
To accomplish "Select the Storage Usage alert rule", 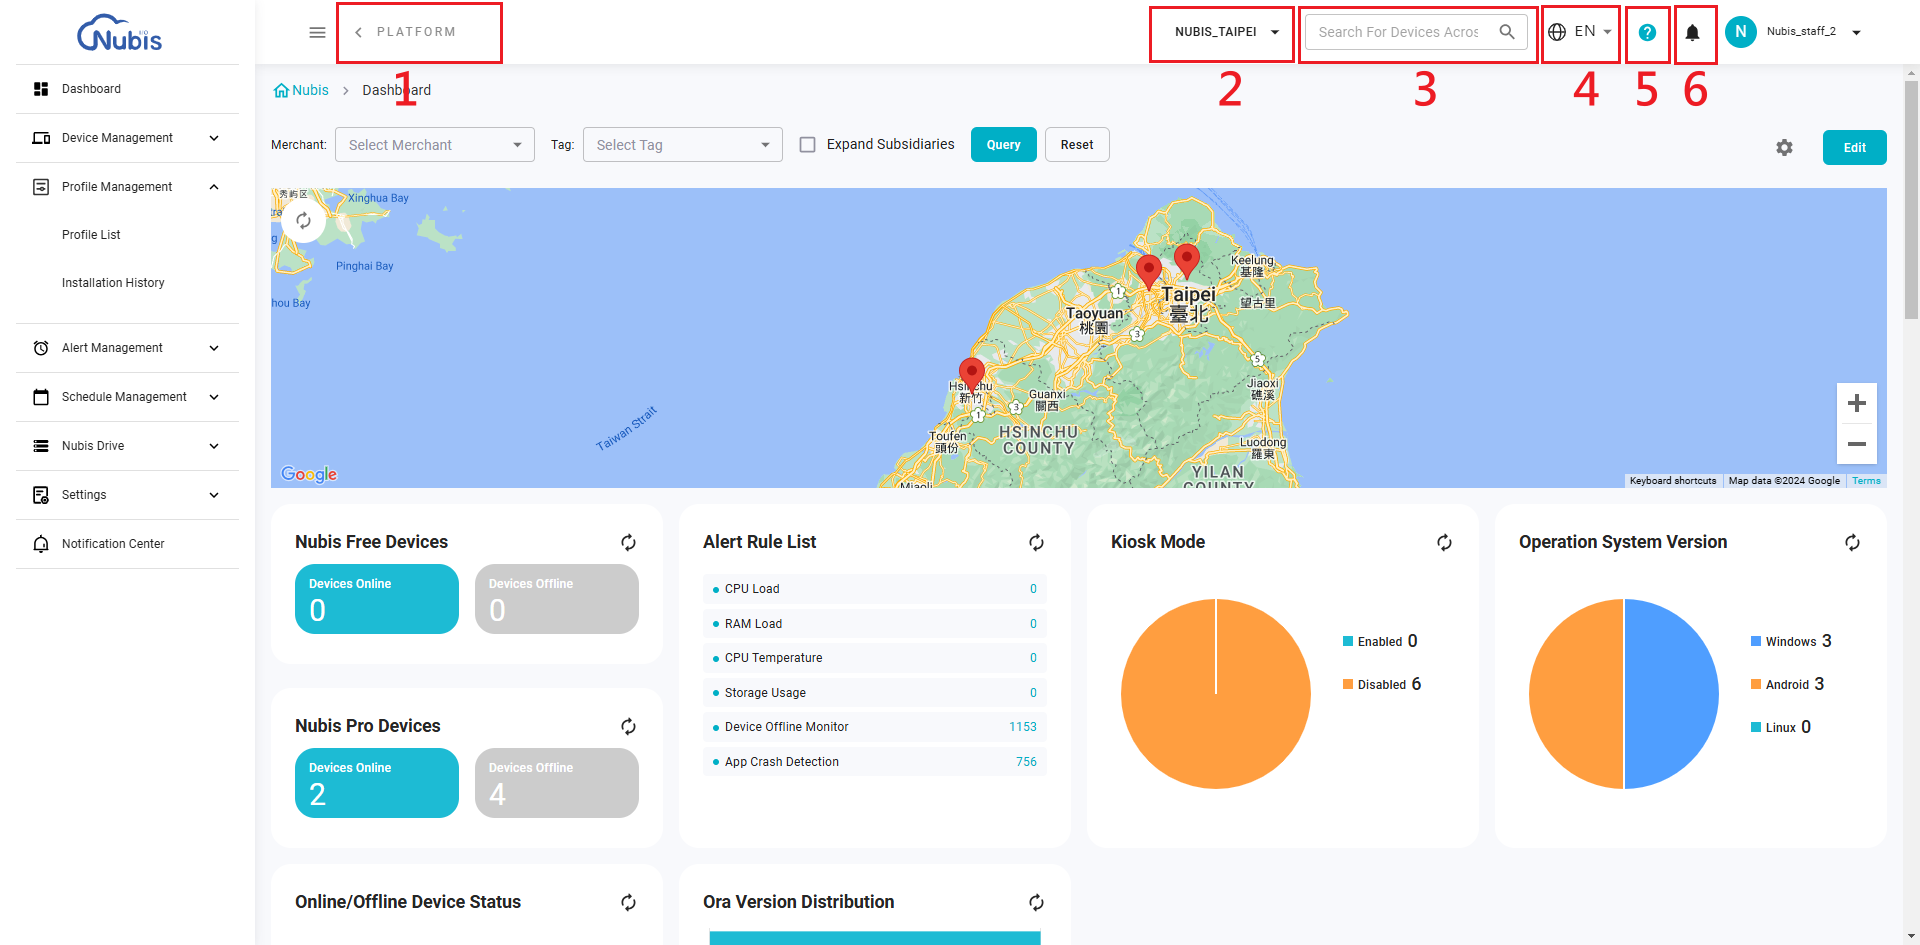I will [x=875, y=693].
